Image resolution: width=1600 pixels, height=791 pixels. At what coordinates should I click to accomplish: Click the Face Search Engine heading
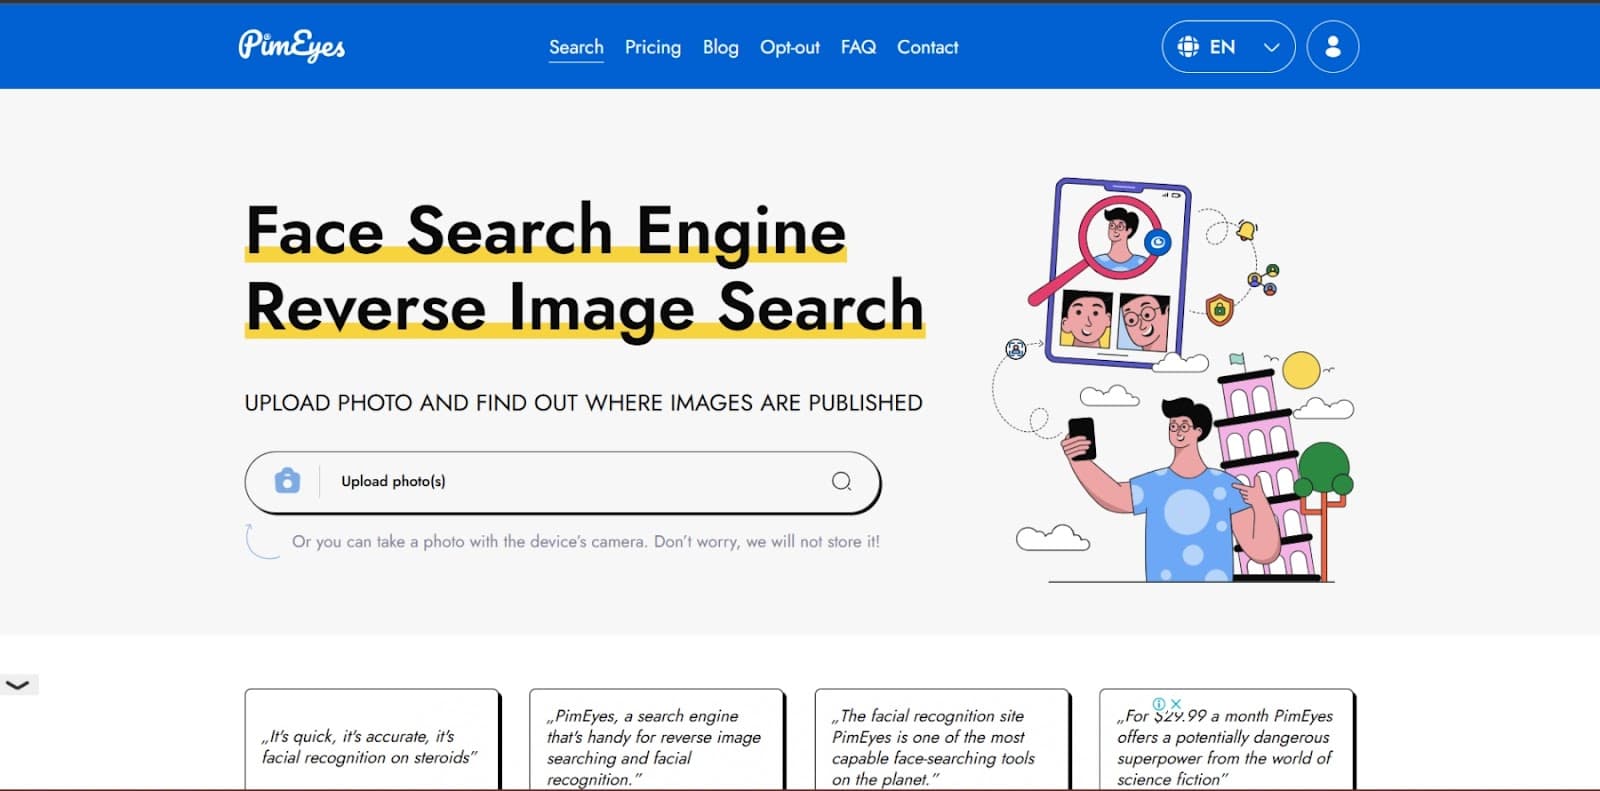(x=546, y=231)
